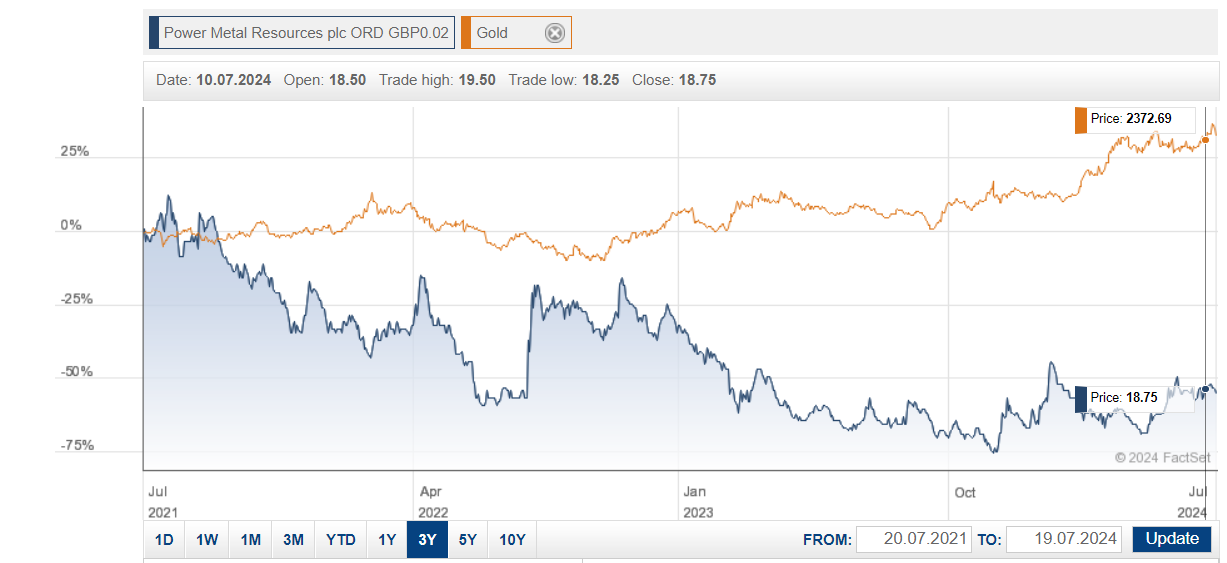
Task: Switch chart range to YTD
Action: [340, 540]
